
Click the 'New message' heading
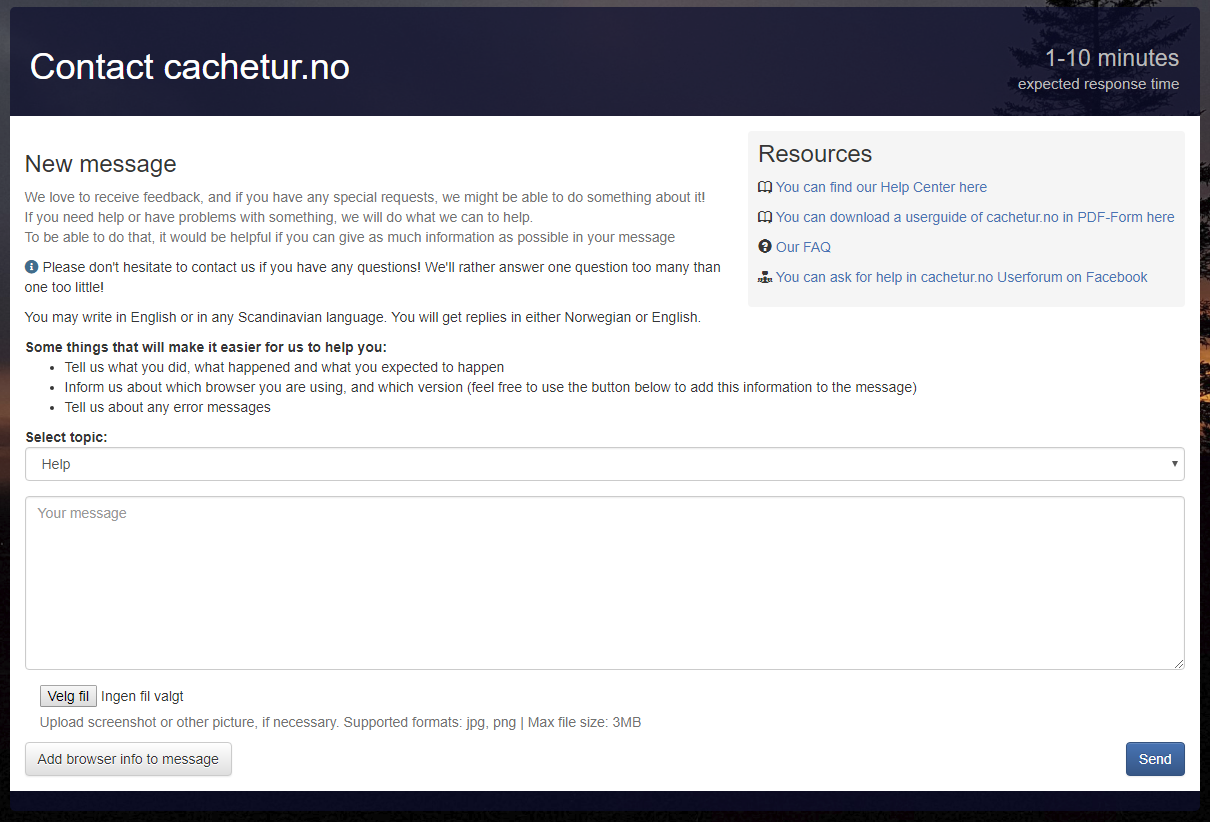pos(100,164)
